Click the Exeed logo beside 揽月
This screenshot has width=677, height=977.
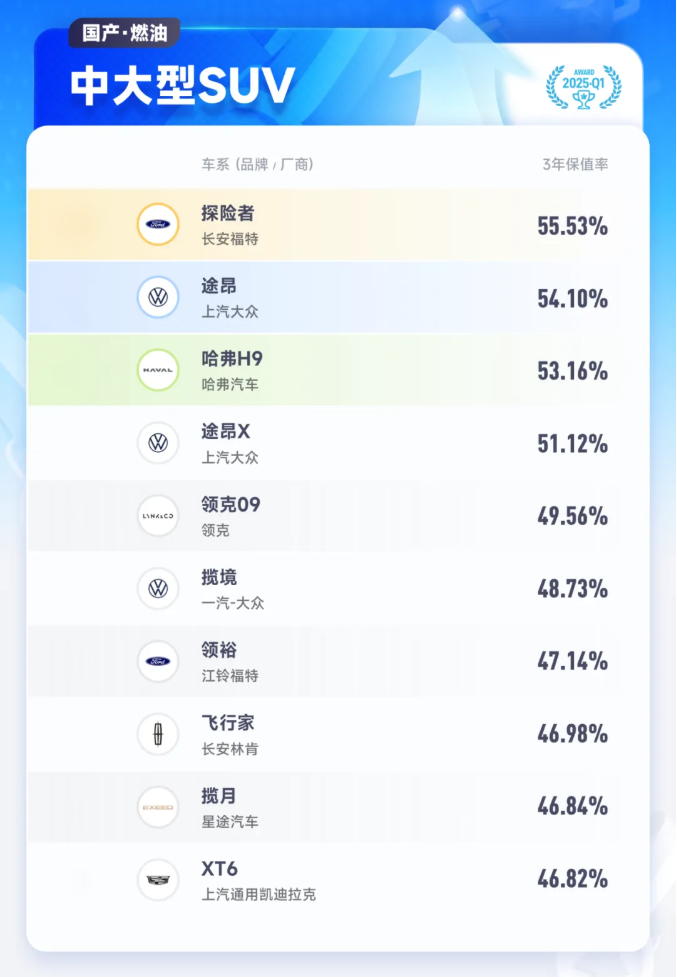click(x=158, y=806)
